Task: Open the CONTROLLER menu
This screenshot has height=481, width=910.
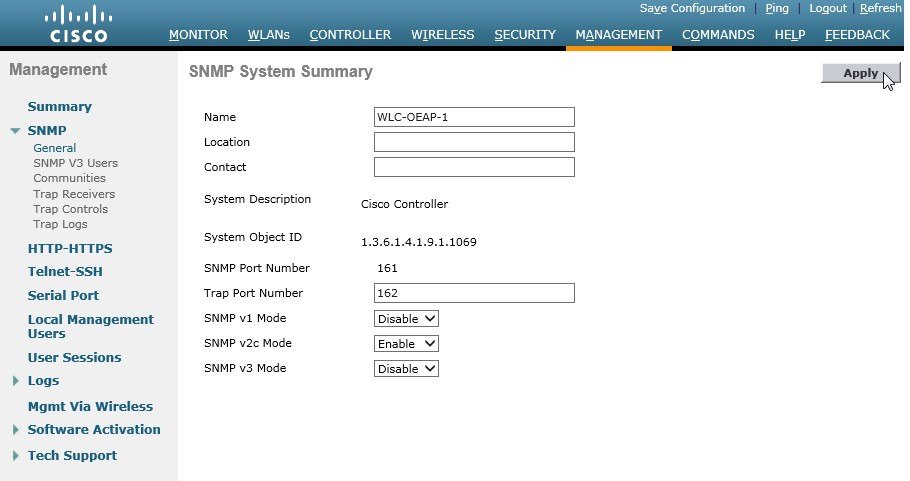Action: click(351, 35)
